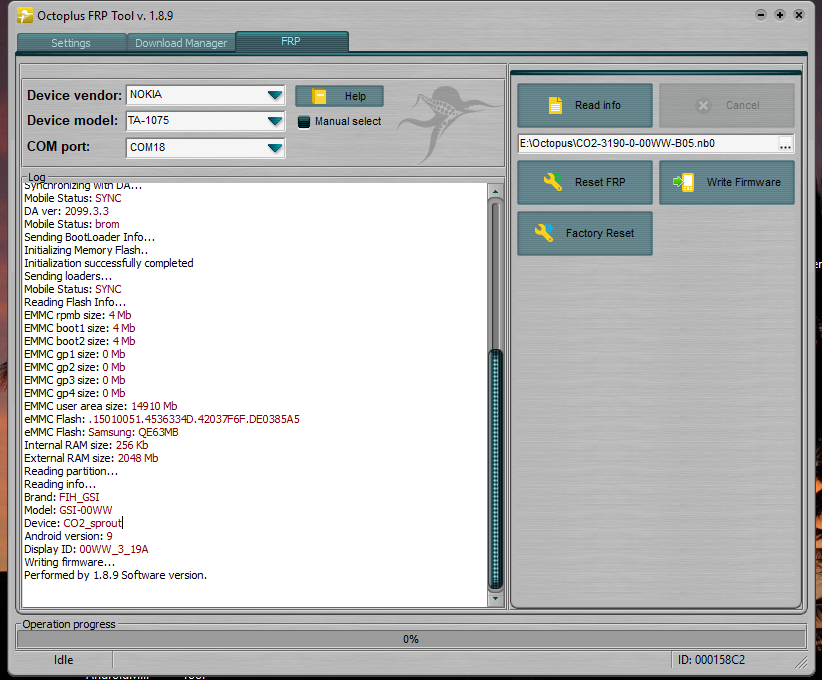The height and width of the screenshot is (680, 822).
Task: Click log line 'Brand: FIH_GSI'
Action: [62, 497]
